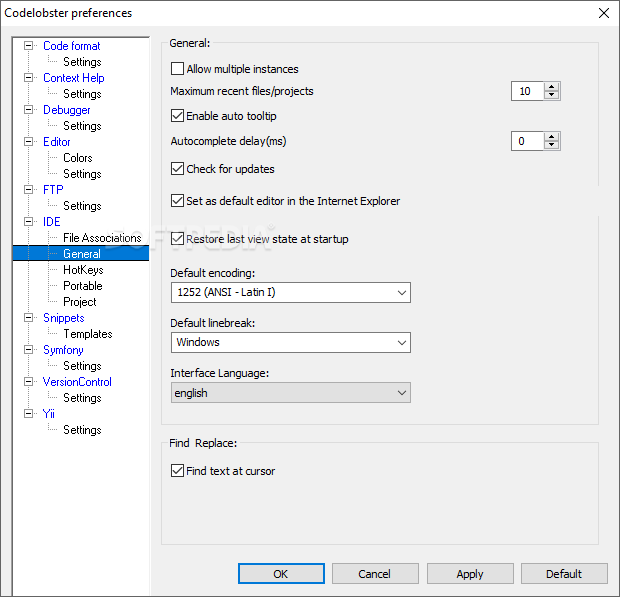This screenshot has width=620, height=597.
Task: Collapse the Editor tree node
Action: pos(28,142)
